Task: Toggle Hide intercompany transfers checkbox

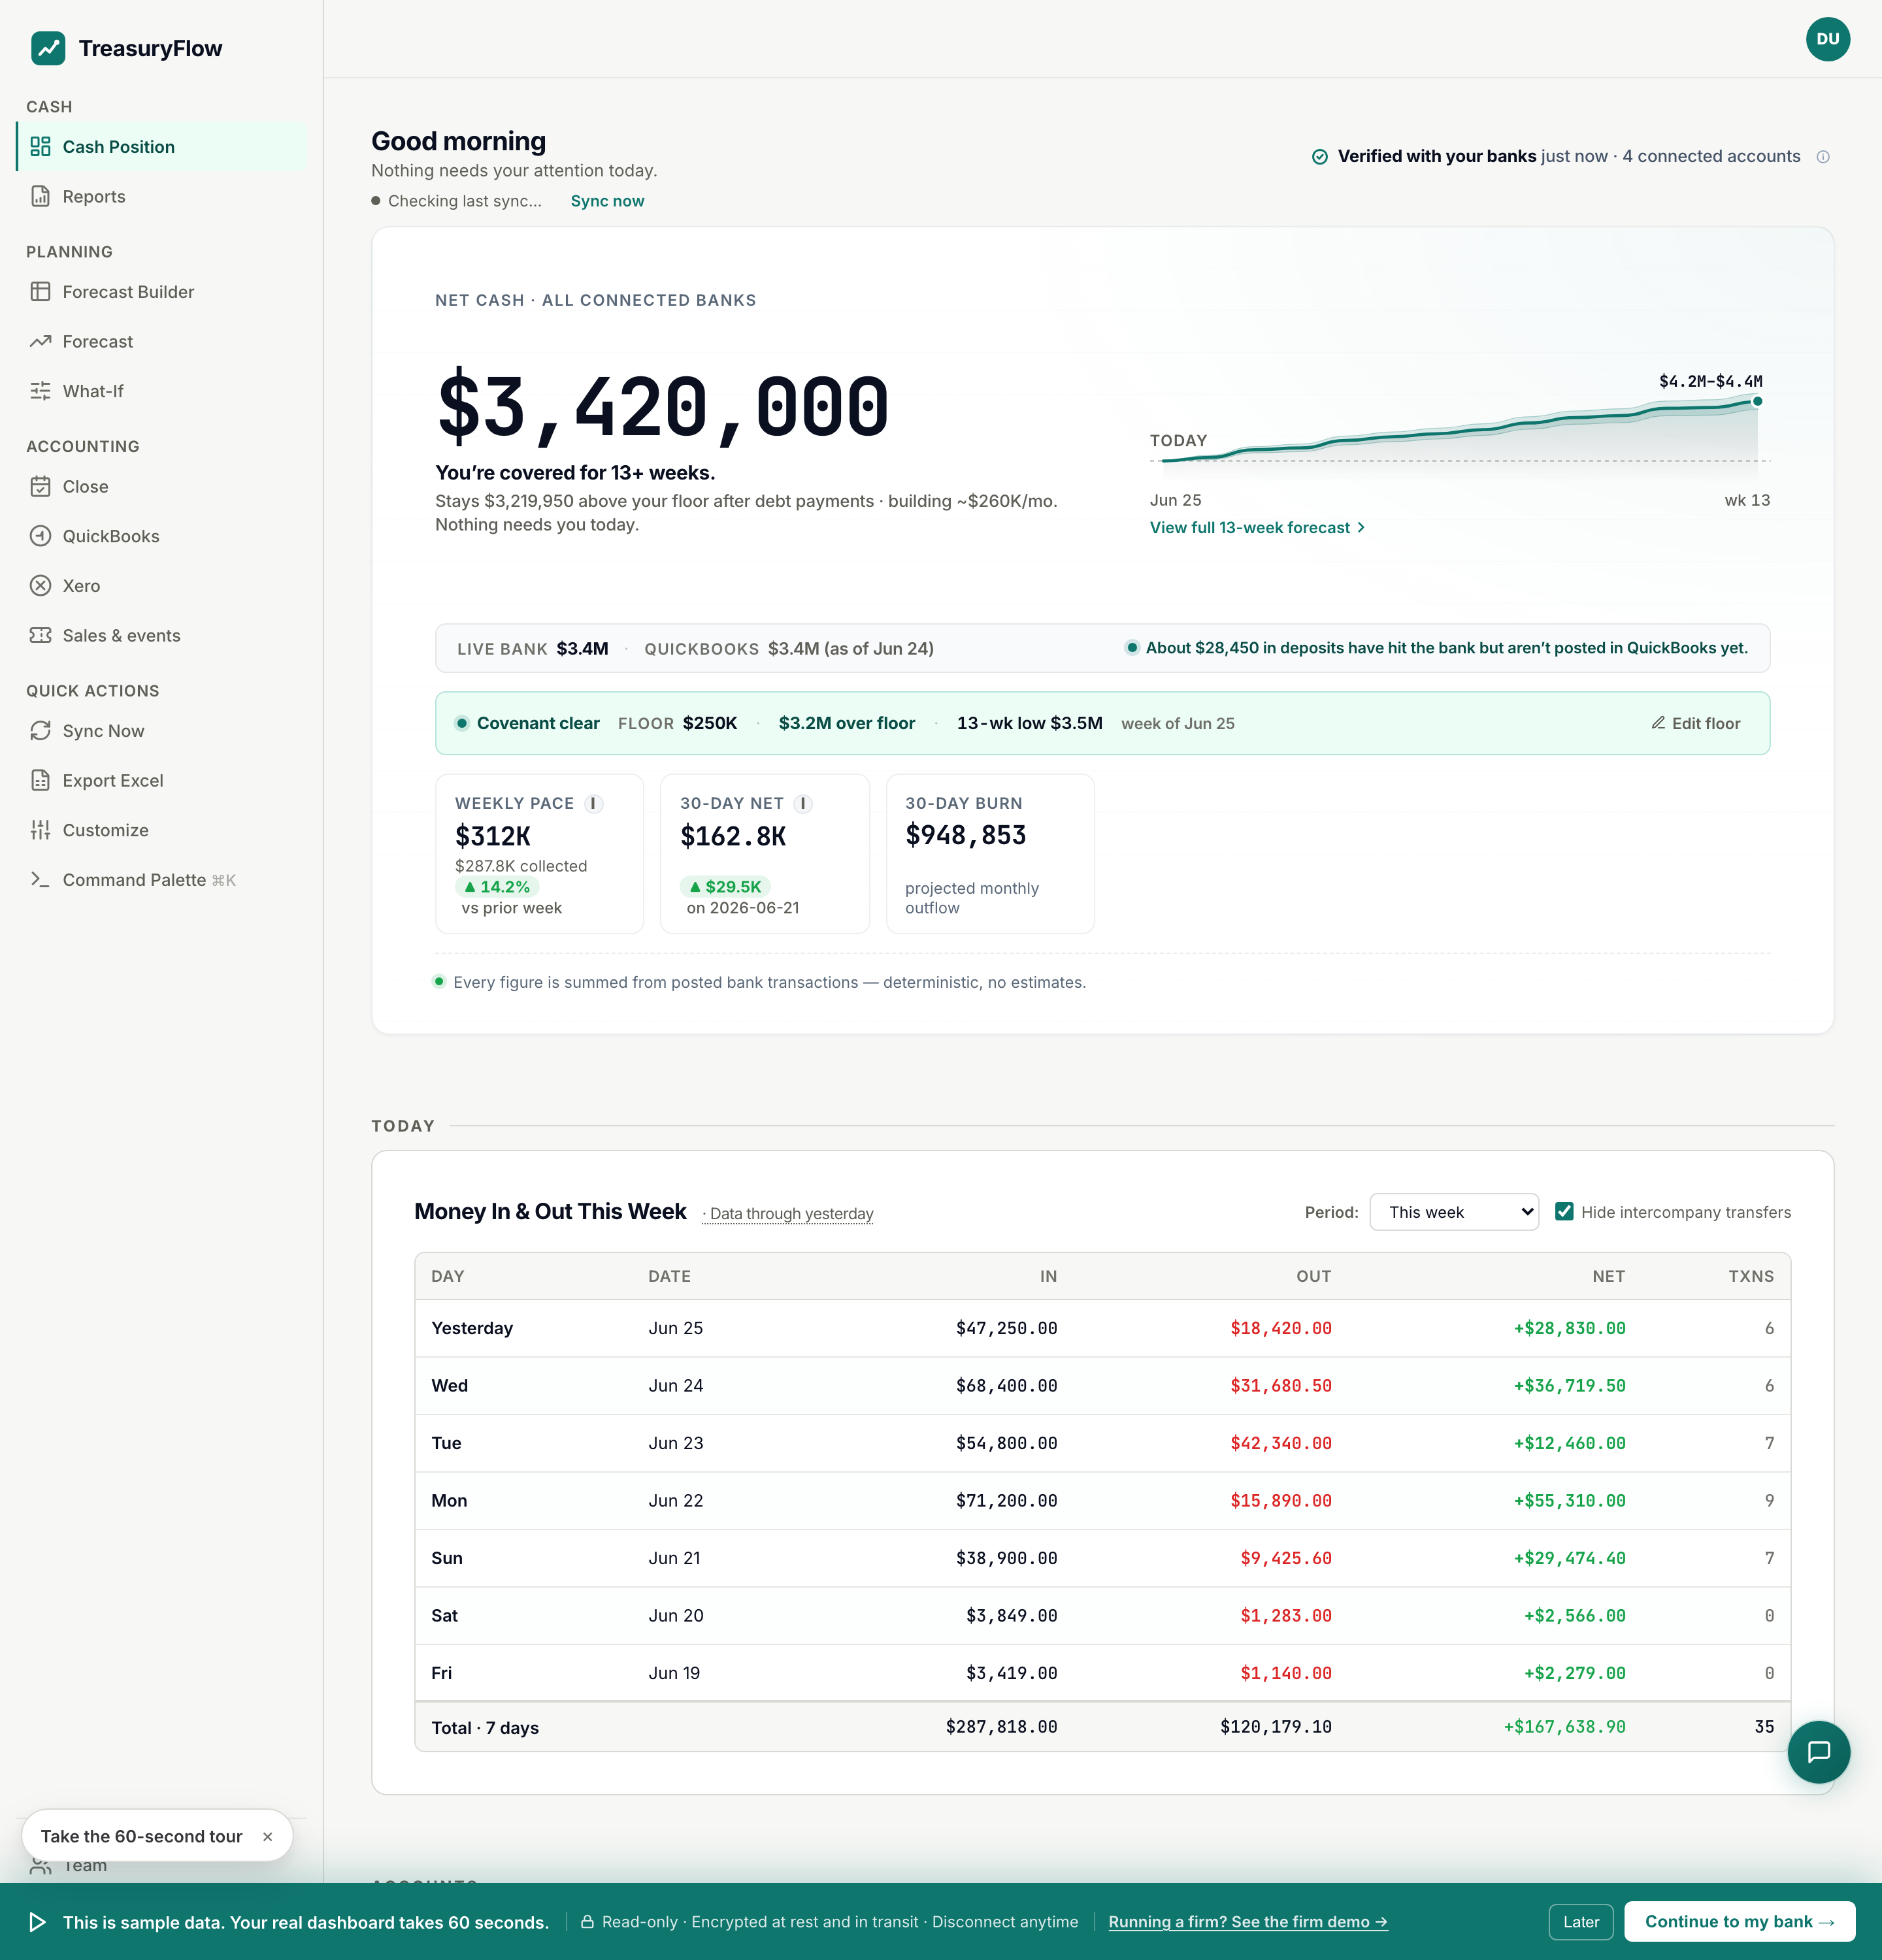Action: click(1565, 1212)
